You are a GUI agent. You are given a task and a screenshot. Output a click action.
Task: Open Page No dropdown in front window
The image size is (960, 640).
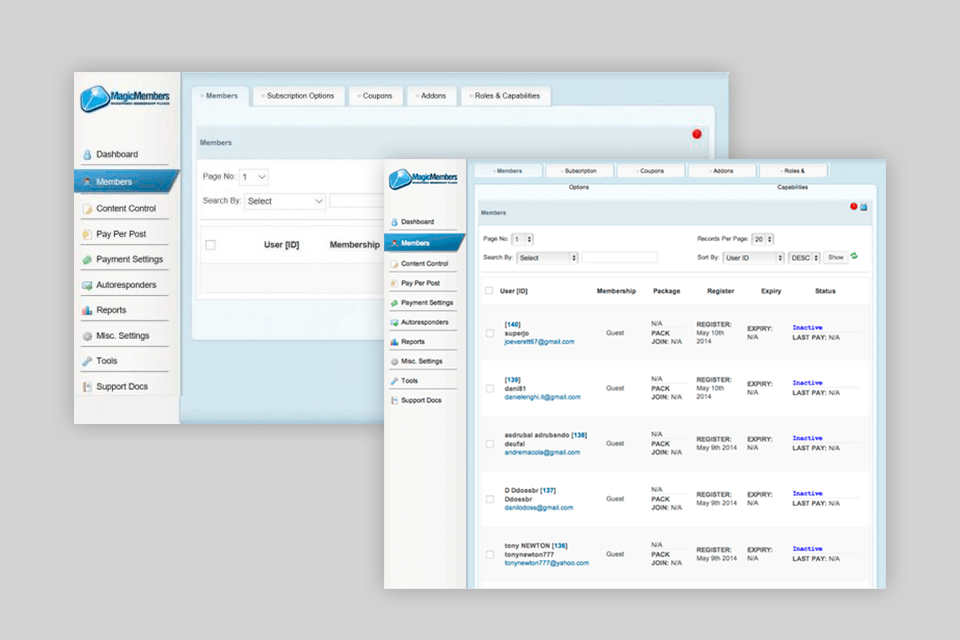tap(523, 239)
